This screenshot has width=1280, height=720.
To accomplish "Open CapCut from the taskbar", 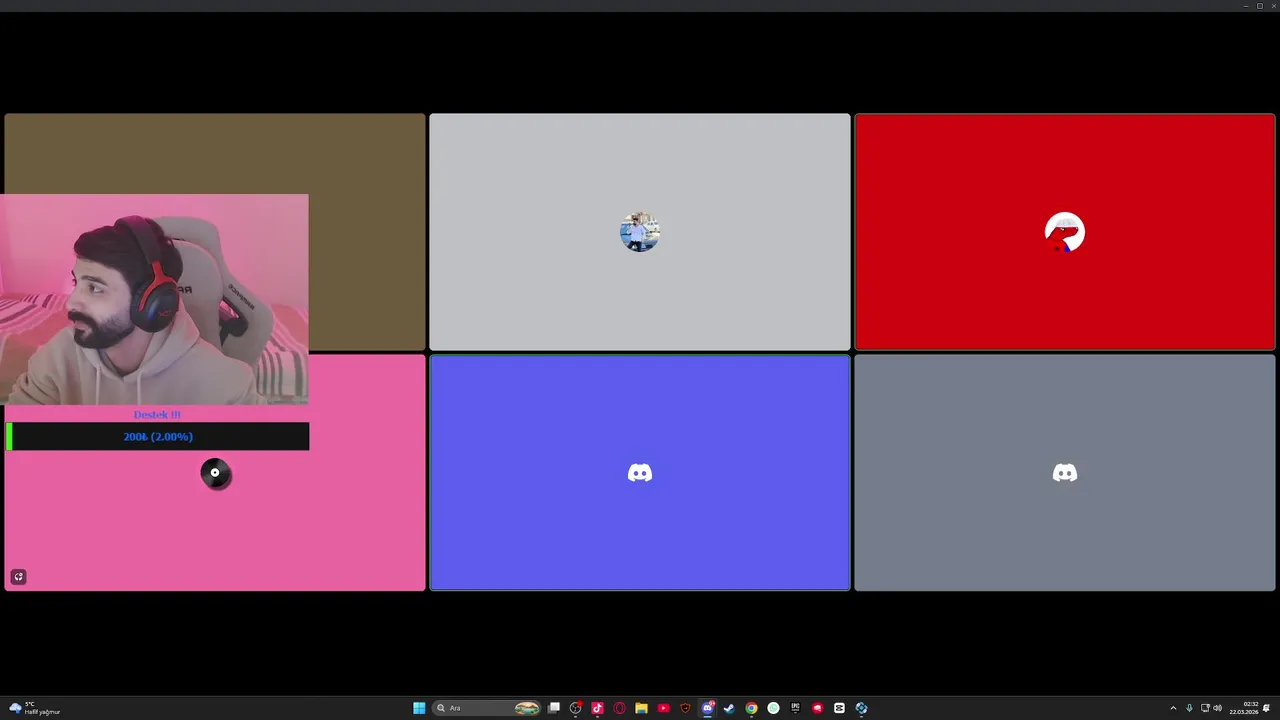I will tap(839, 708).
